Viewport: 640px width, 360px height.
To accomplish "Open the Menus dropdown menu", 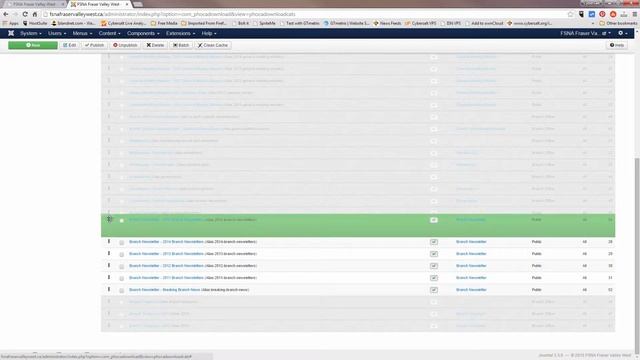I will [x=82, y=33].
